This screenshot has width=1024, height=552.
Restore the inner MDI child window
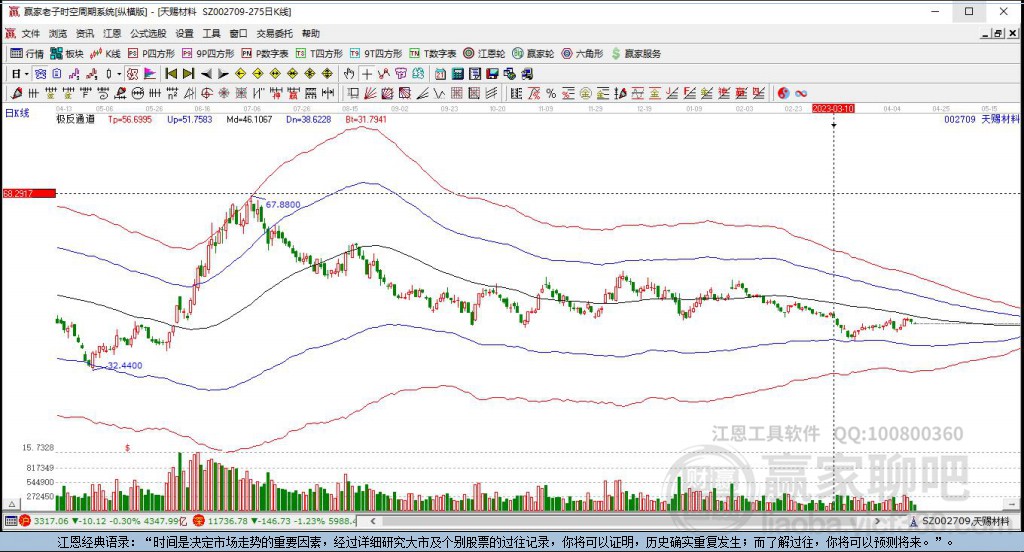pos(998,33)
